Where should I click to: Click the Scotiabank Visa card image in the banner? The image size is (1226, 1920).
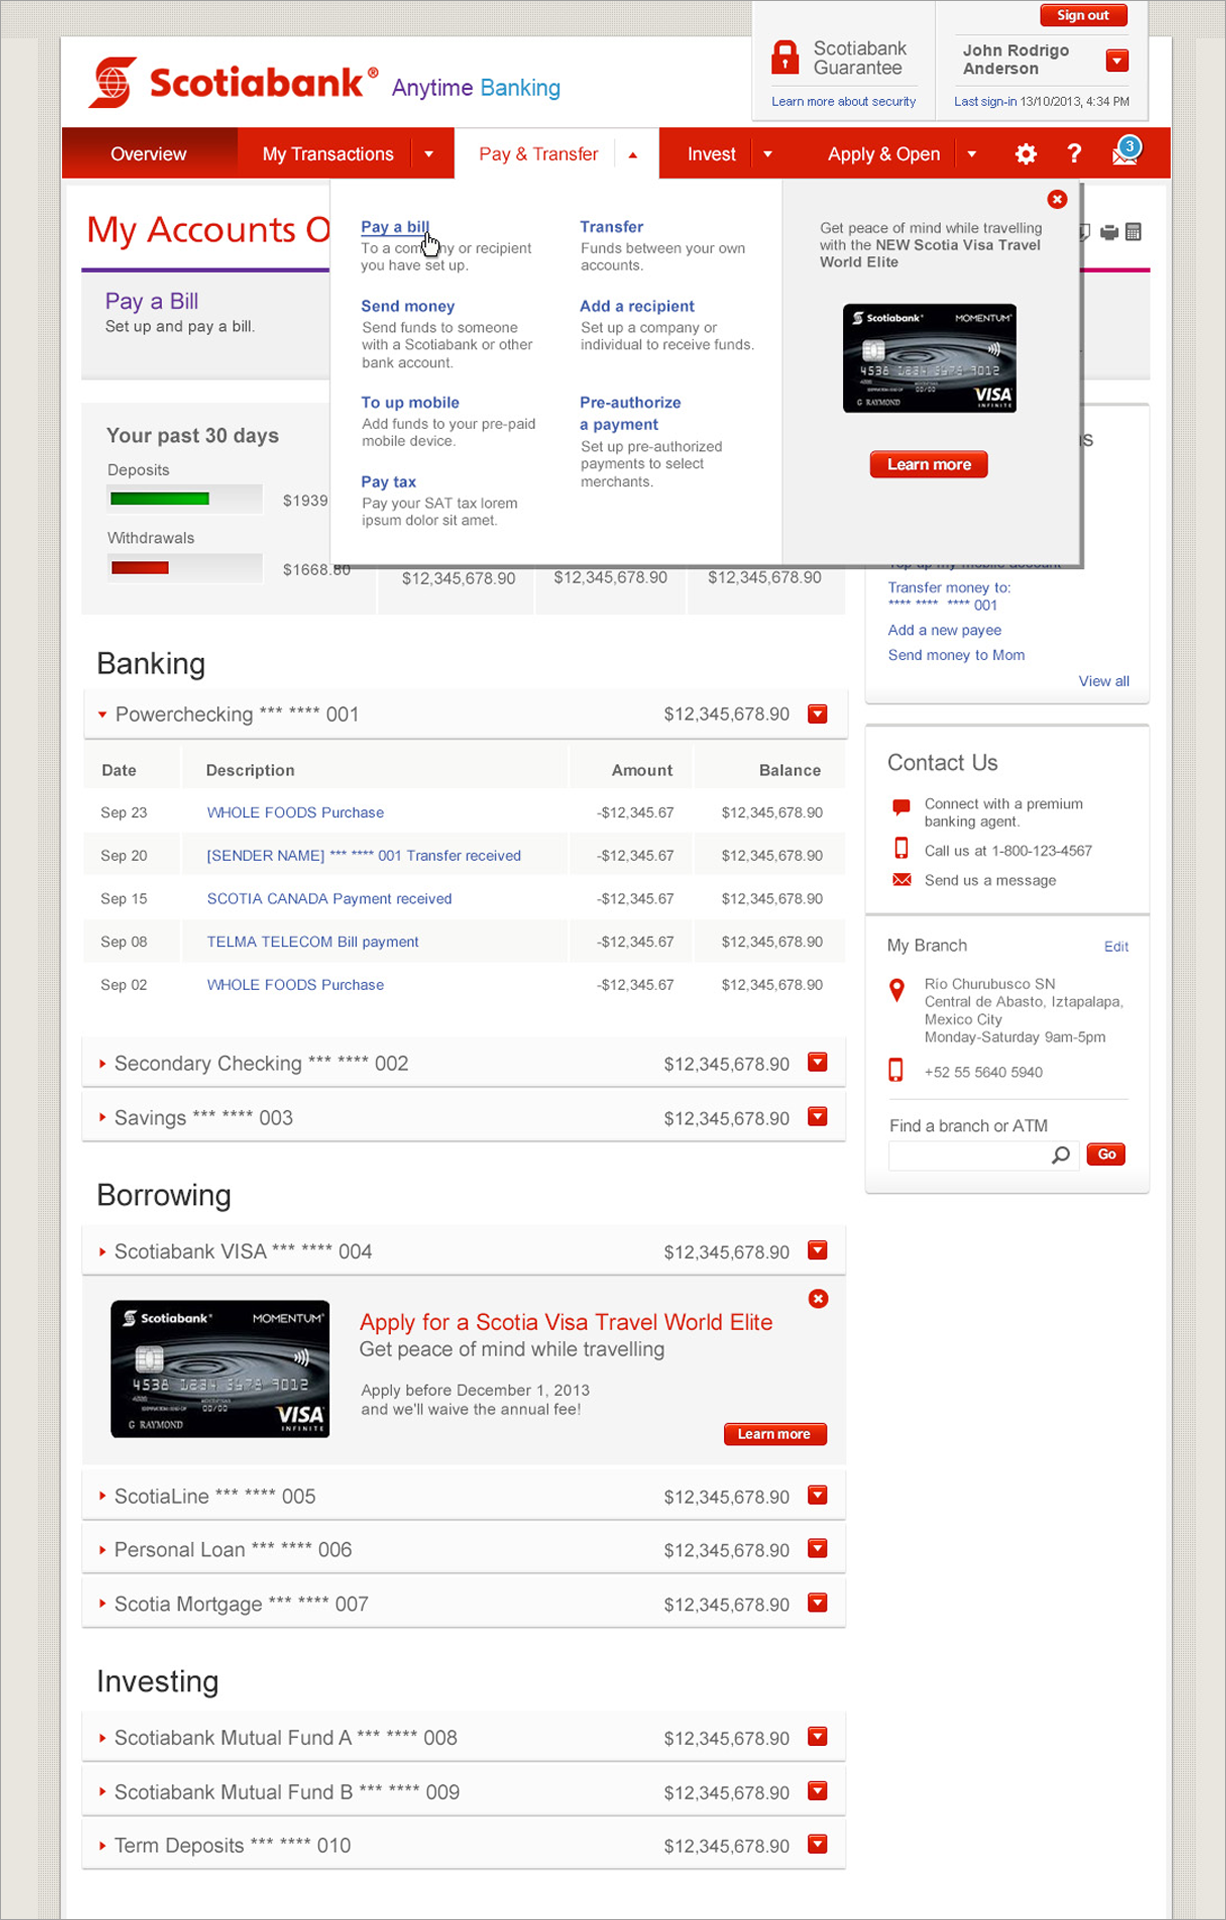coord(220,1369)
